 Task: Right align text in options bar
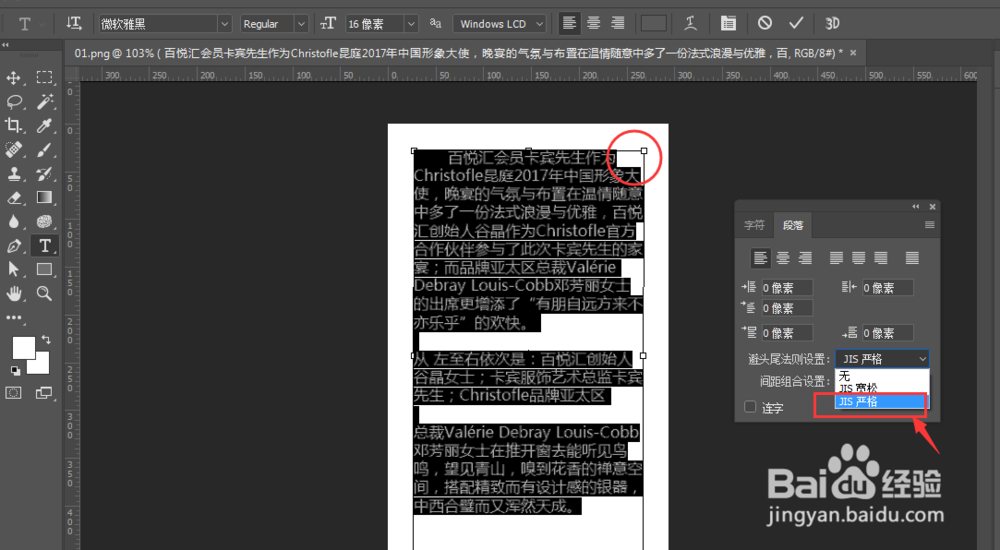(617, 24)
